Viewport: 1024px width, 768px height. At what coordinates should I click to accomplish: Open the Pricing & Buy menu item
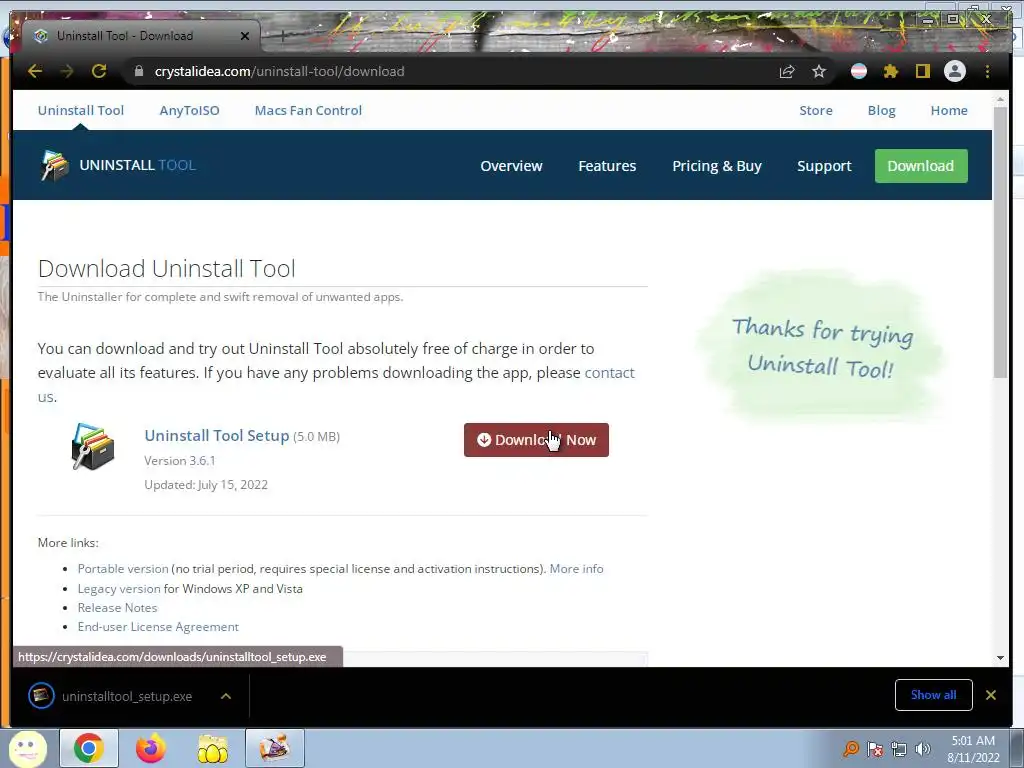pos(717,166)
